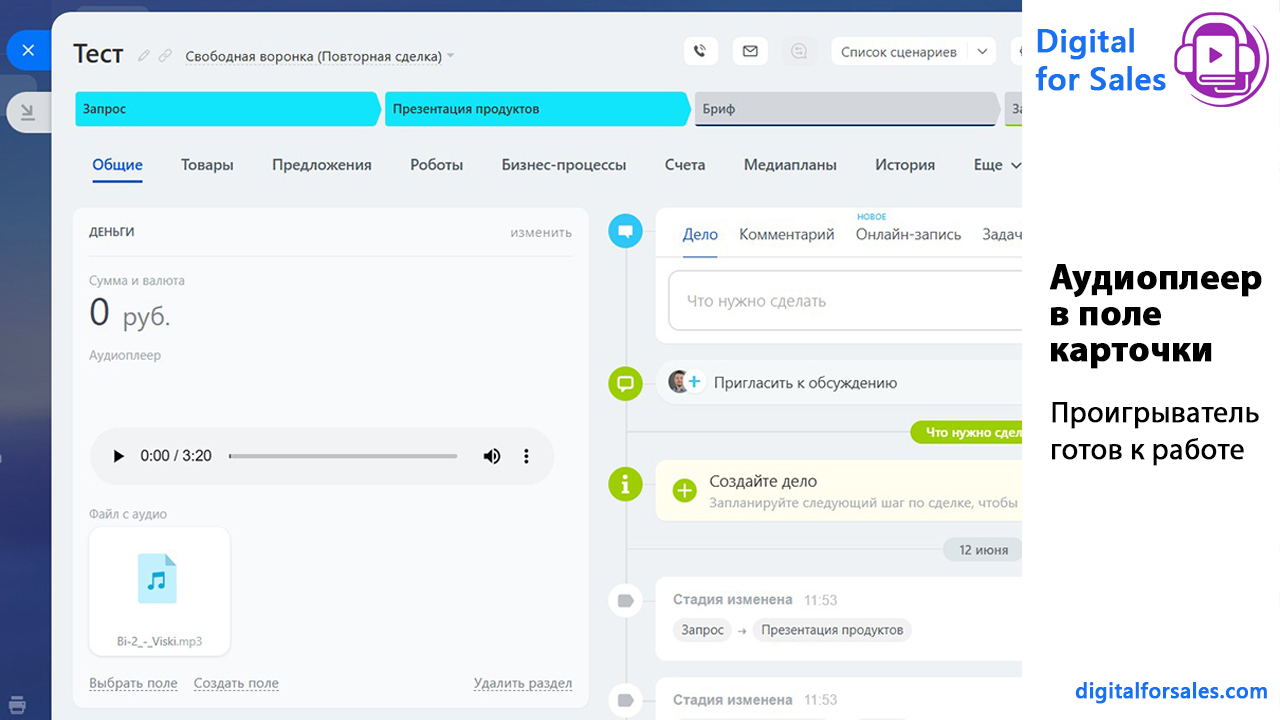Mute the audio player volume
1280x720 pixels.
point(492,456)
